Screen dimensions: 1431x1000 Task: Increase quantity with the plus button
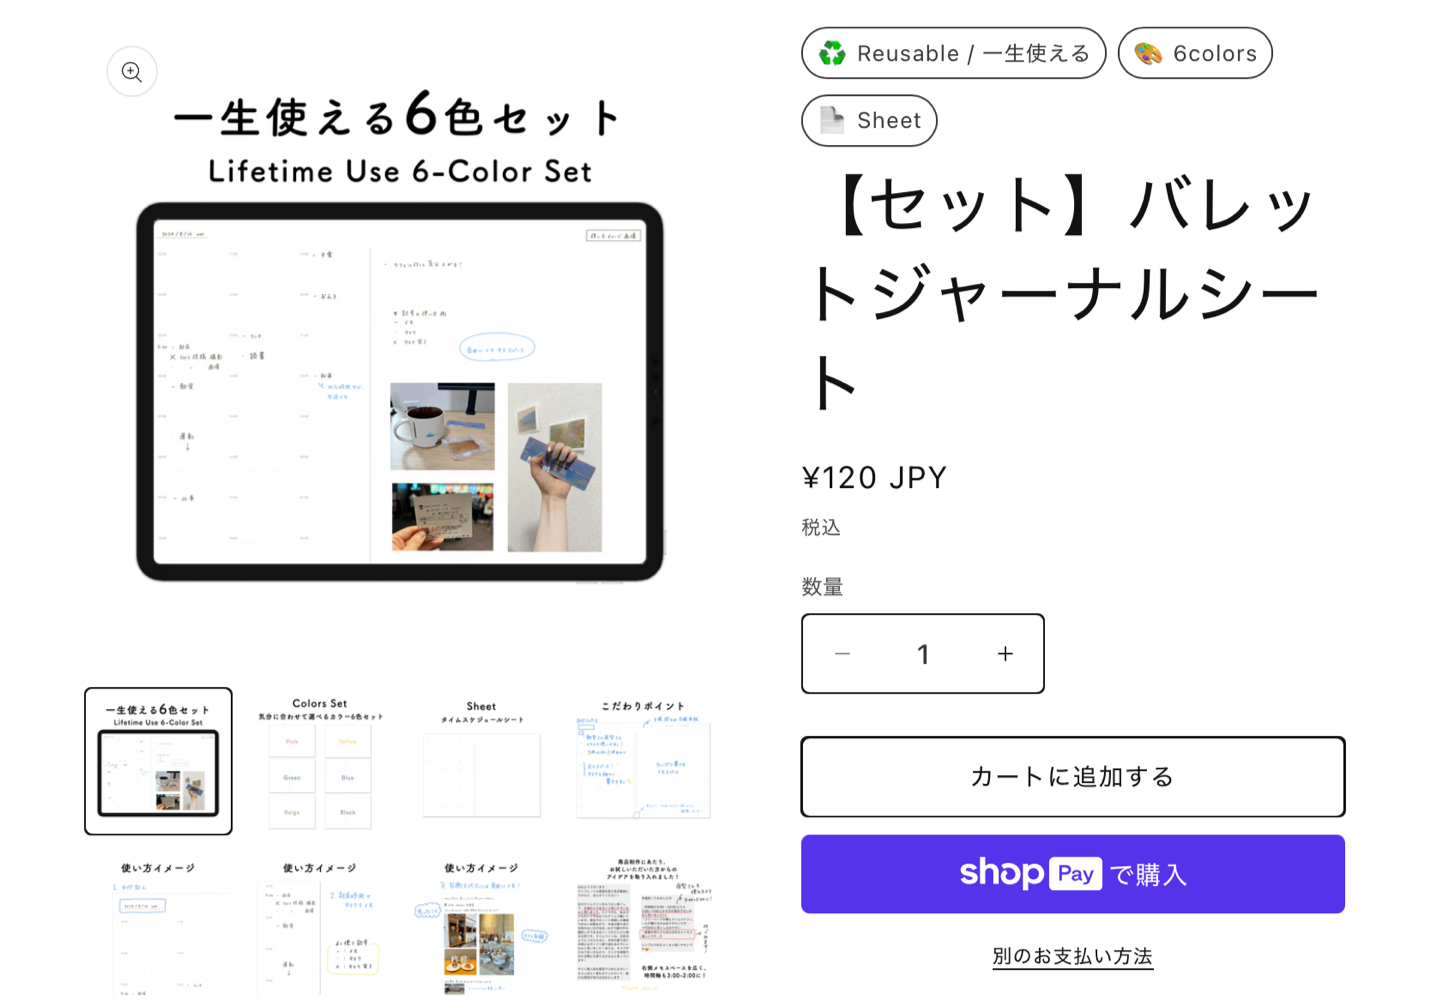pyautogui.click(x=1005, y=654)
